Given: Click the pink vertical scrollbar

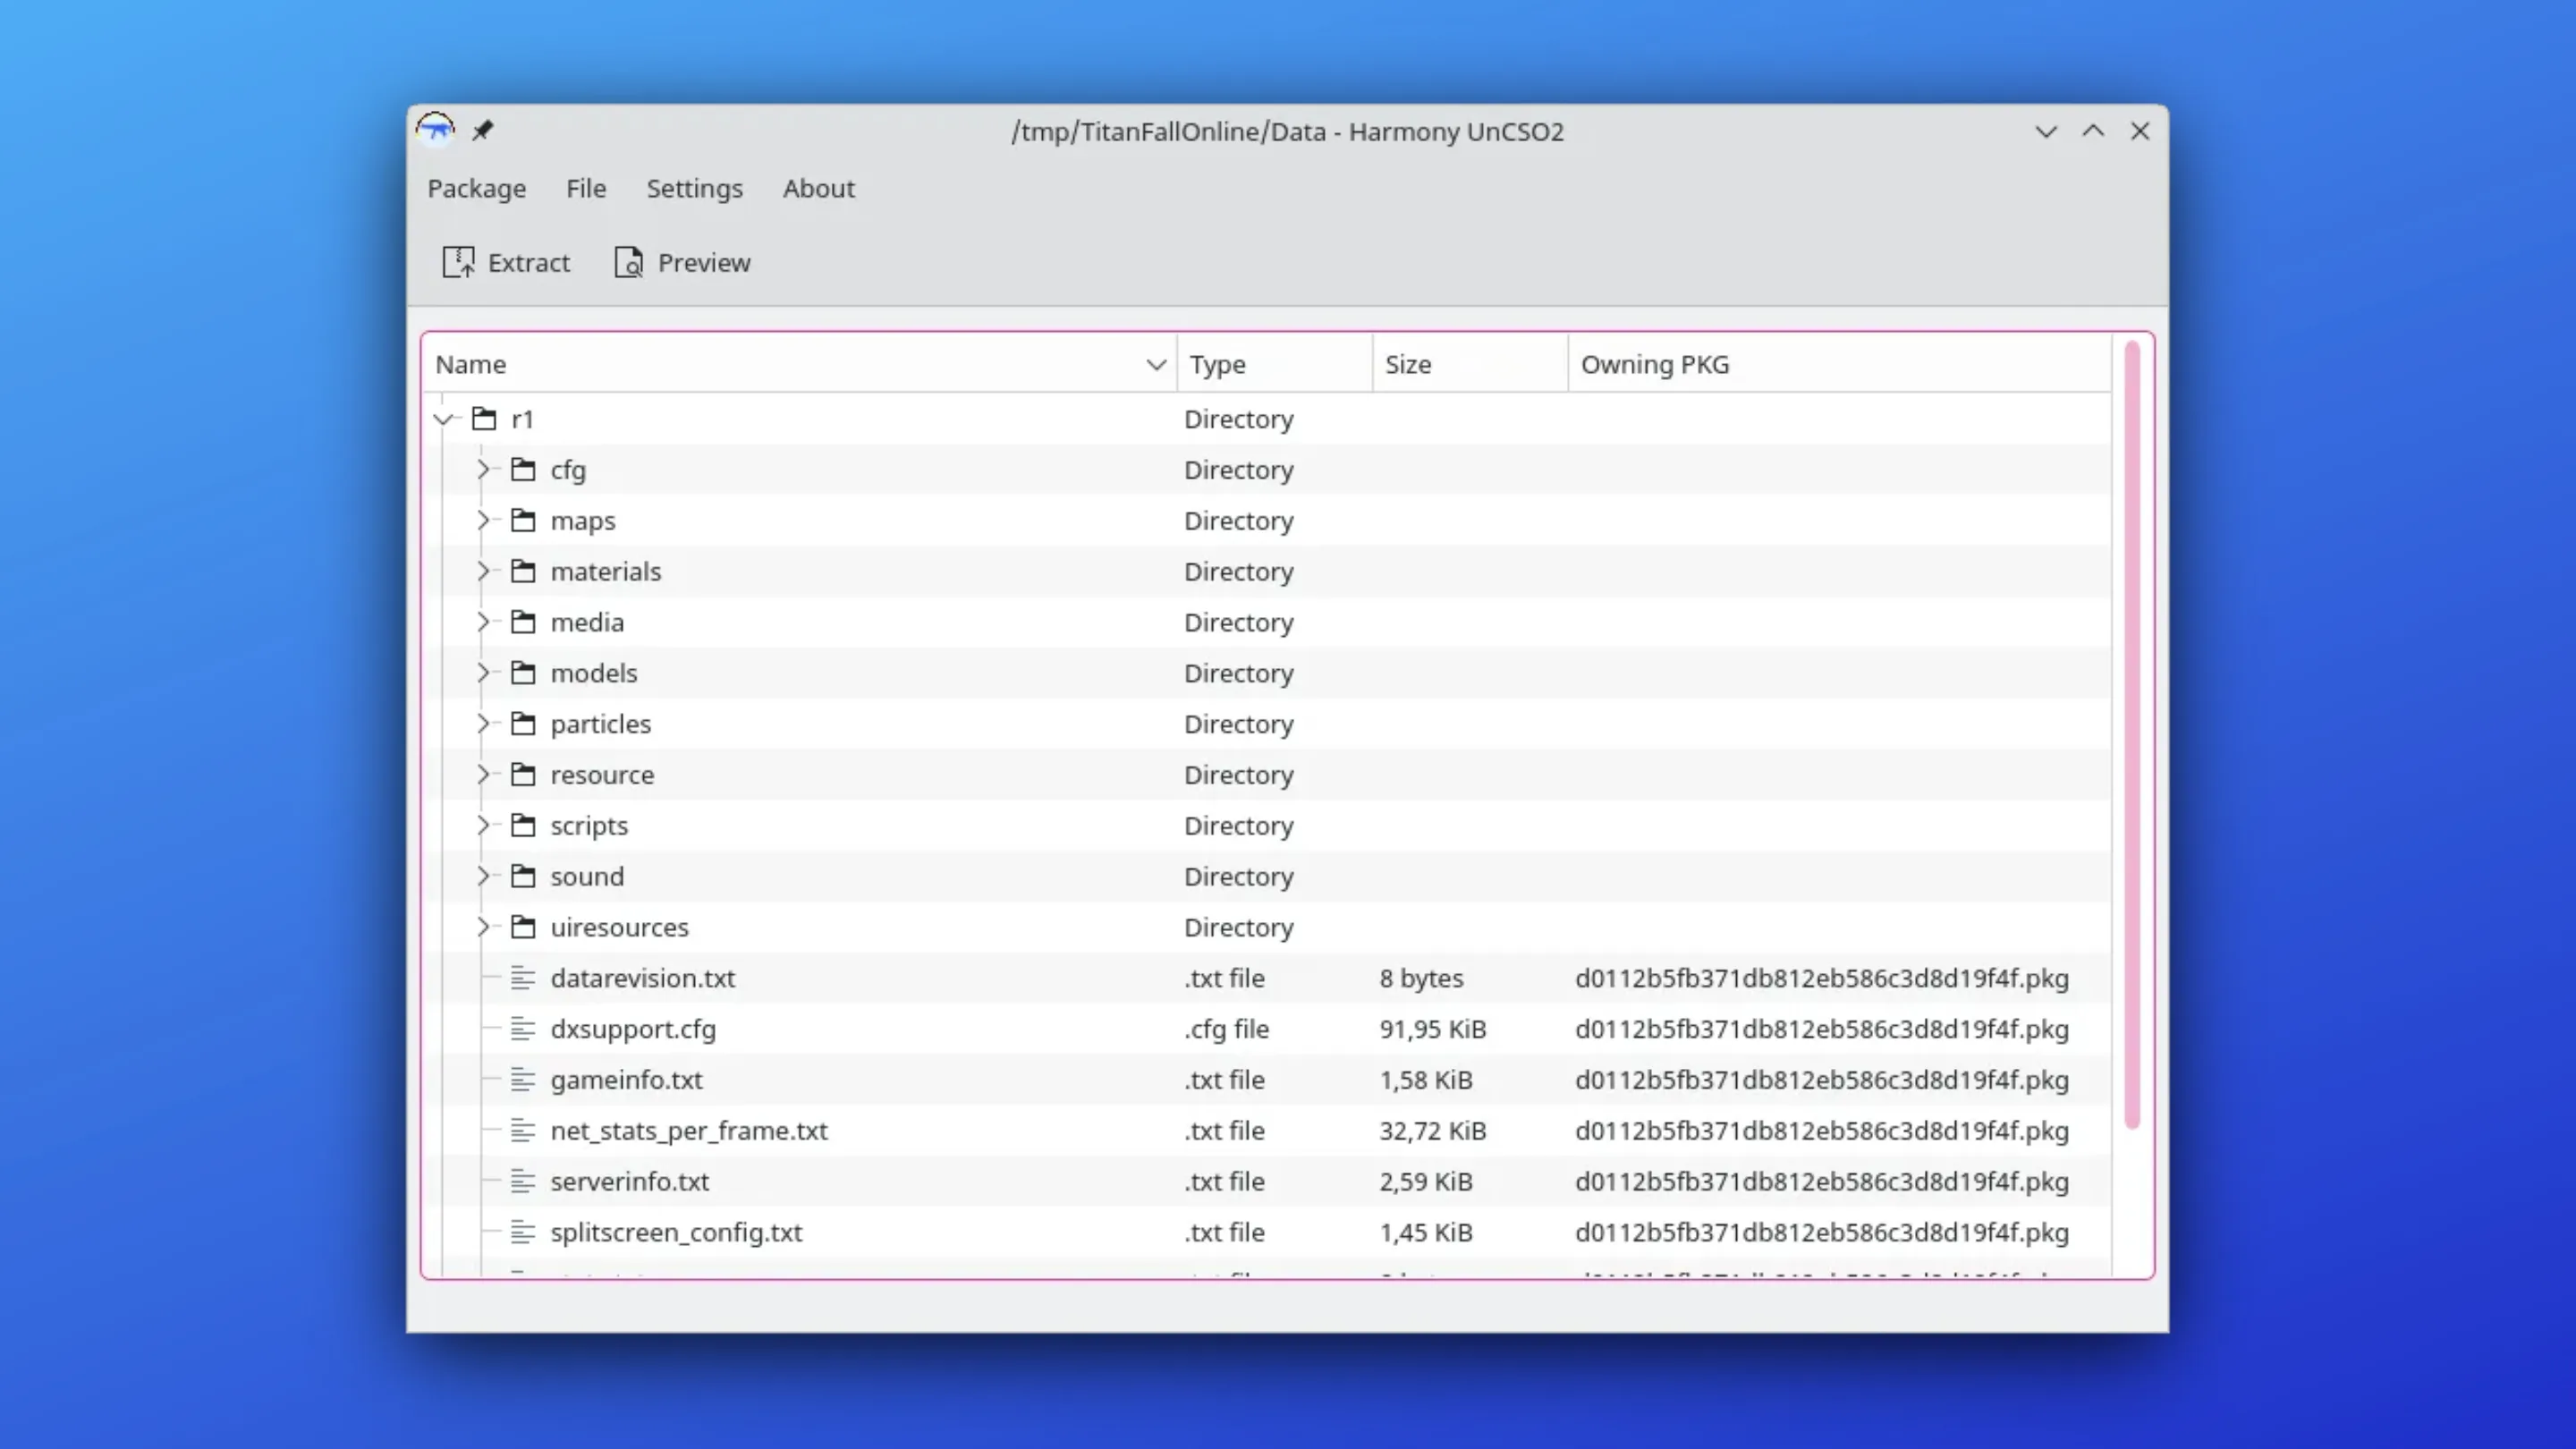Looking at the screenshot, I should 2131,735.
